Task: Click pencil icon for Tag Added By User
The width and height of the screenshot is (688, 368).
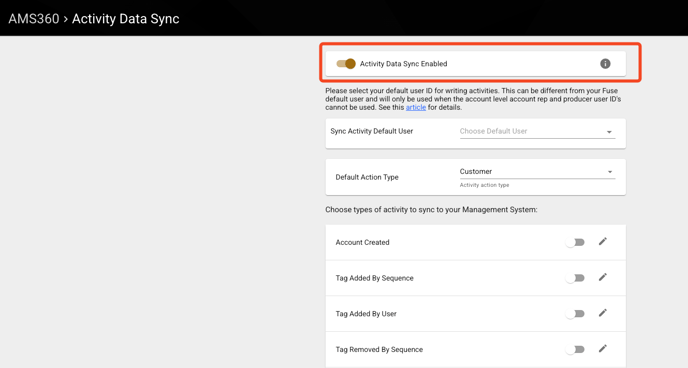Action: tap(603, 313)
